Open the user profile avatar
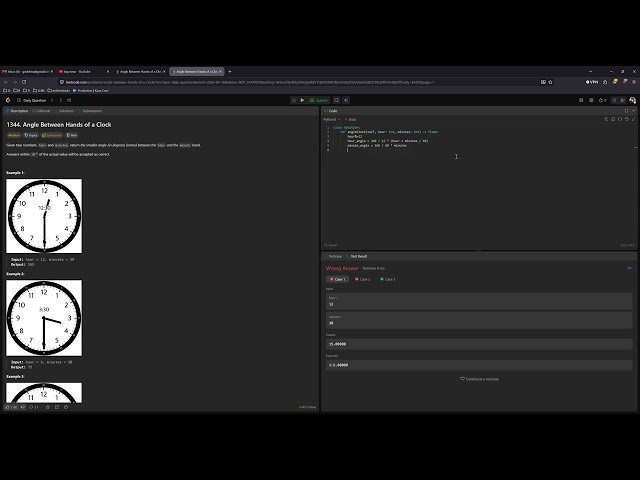The image size is (640, 480). (632, 100)
